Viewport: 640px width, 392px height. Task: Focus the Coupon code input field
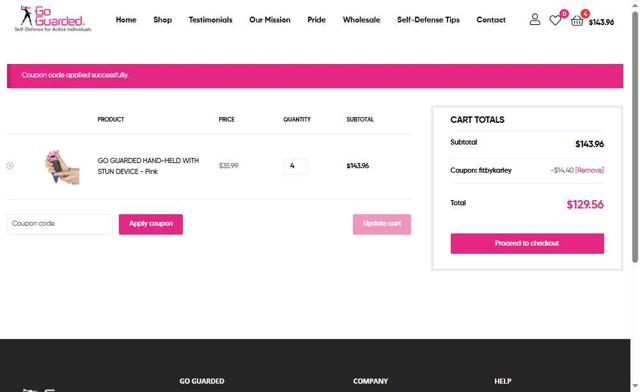(x=60, y=224)
